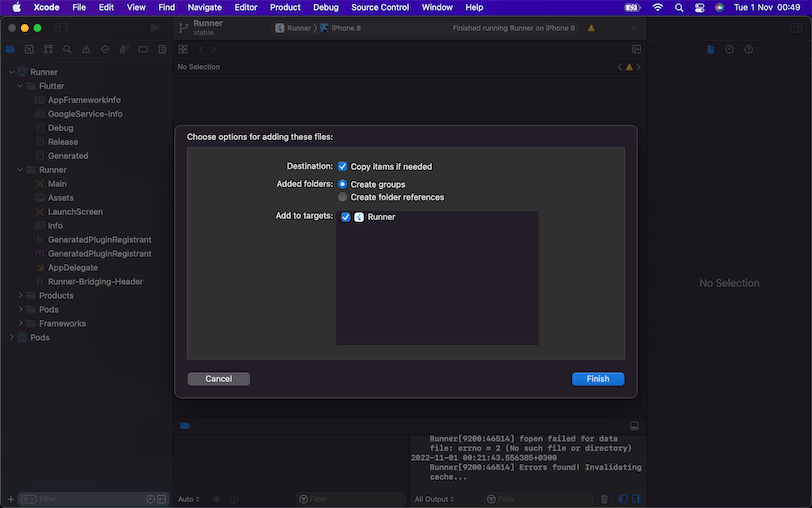The width and height of the screenshot is (812, 508).
Task: Click the yellow warning icon in activity bar
Action: tap(591, 28)
